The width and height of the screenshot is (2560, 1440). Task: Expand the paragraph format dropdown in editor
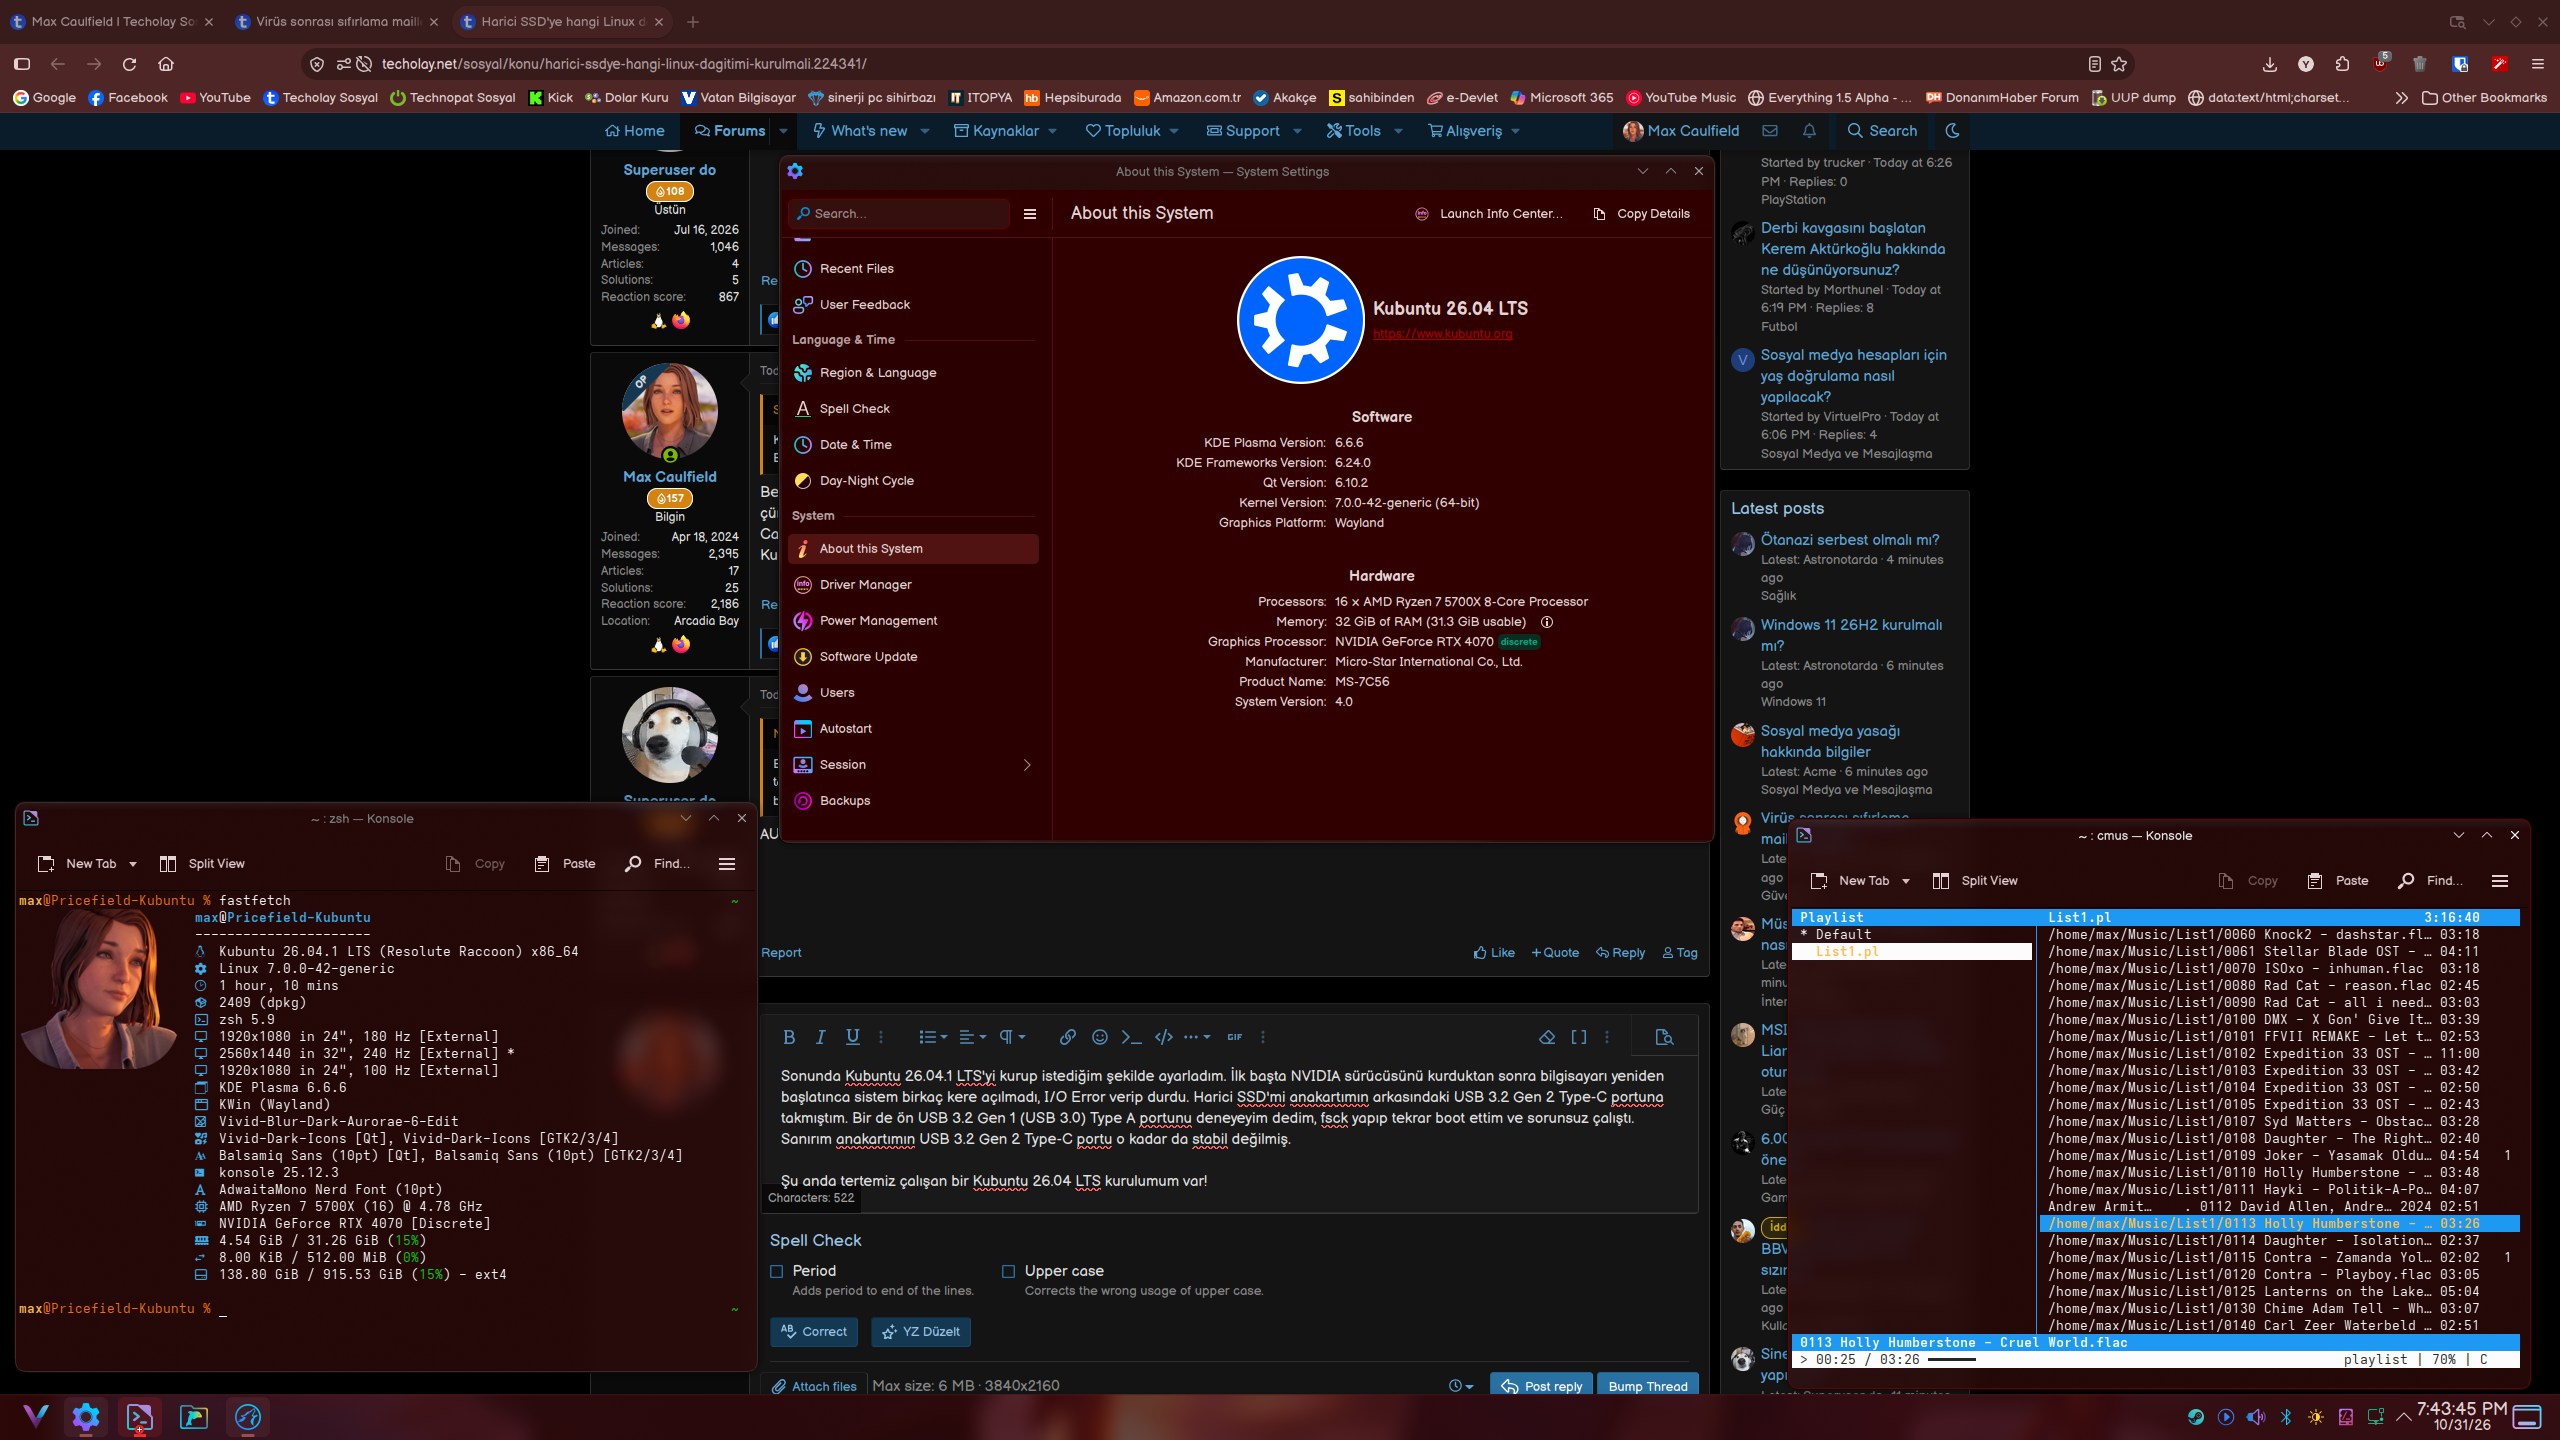[1013, 1037]
